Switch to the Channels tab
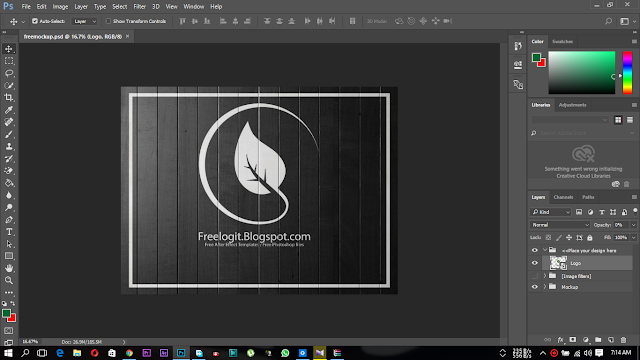640x360 pixels. [563, 197]
